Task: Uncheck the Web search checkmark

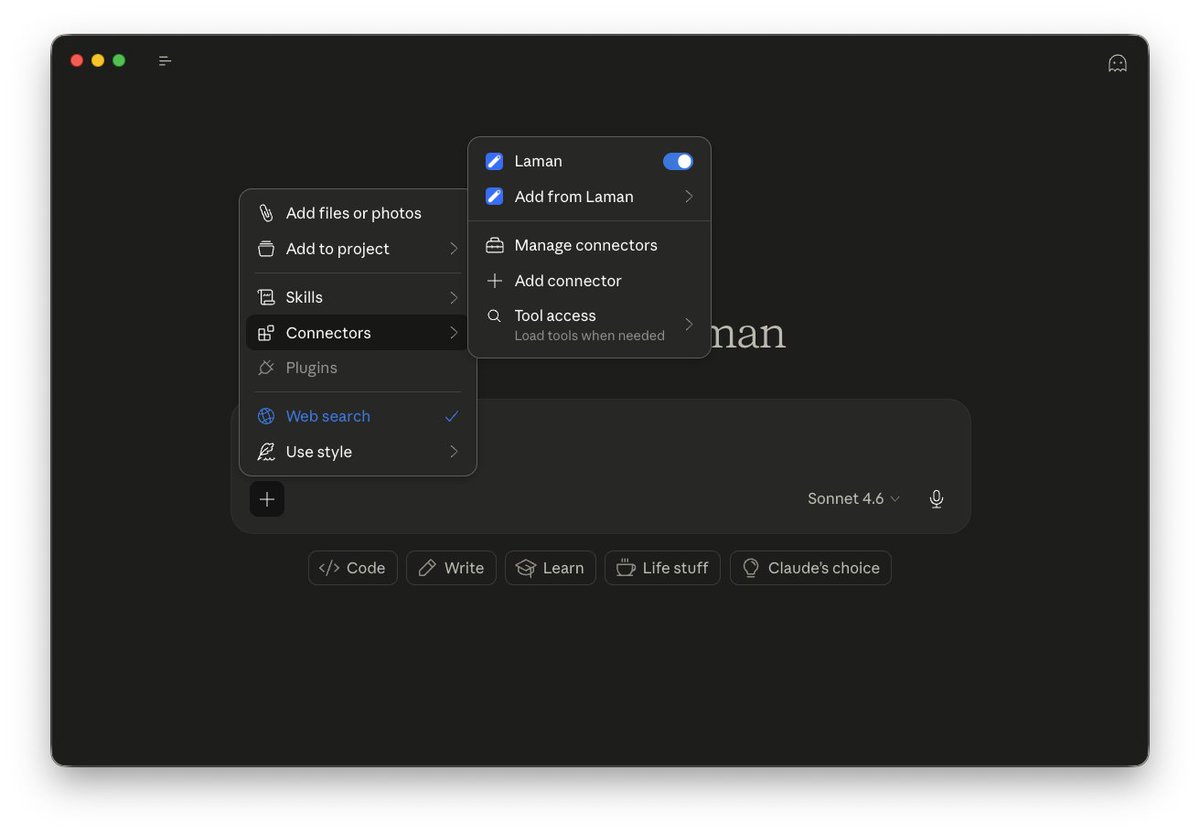Action: coord(452,416)
